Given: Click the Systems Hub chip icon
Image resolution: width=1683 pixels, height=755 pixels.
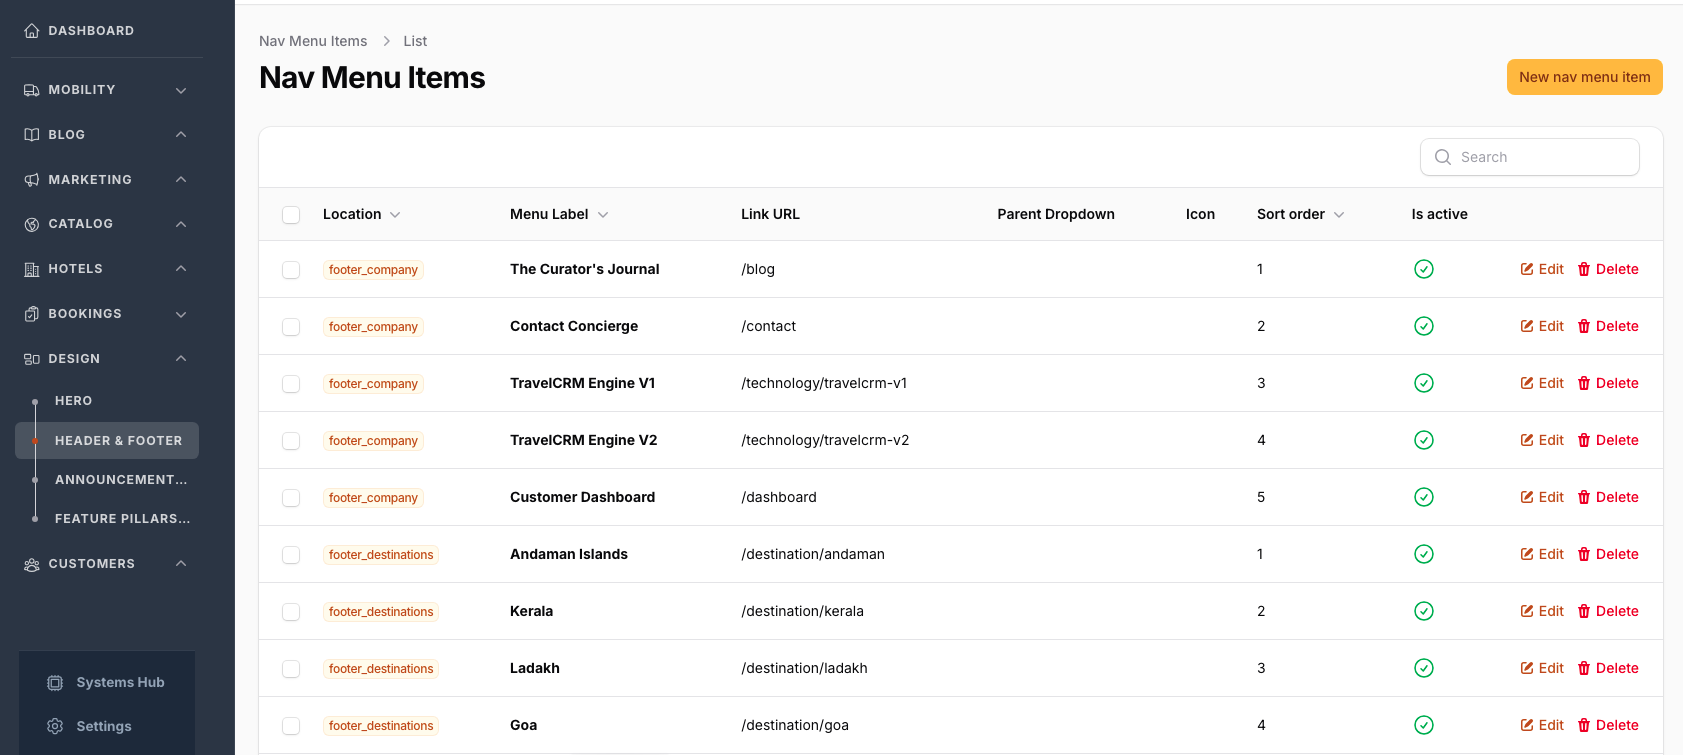Looking at the screenshot, I should click(x=55, y=683).
